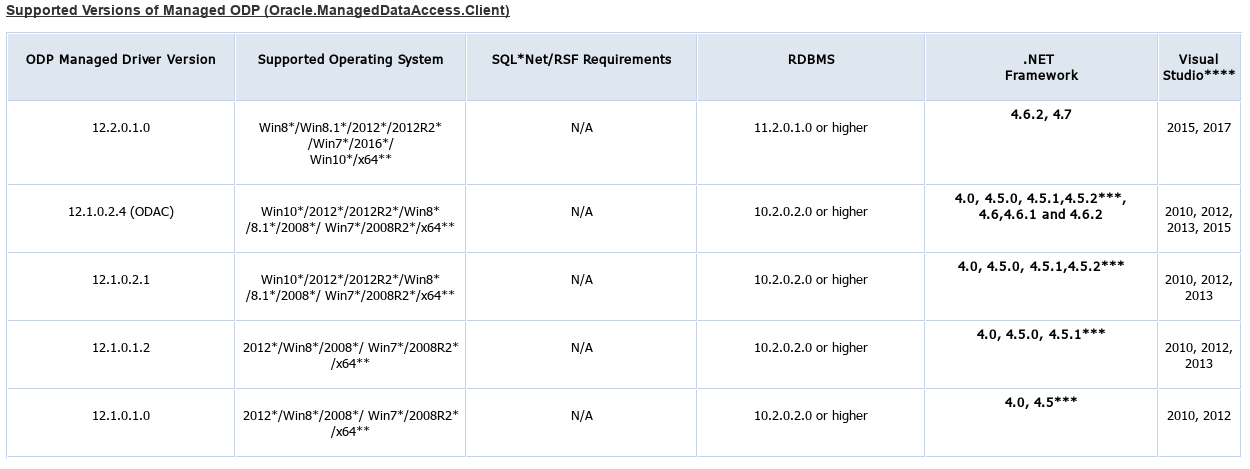The image size is (1250, 469).
Task: Select the .NET Framework column header
Action: pos(1041,67)
